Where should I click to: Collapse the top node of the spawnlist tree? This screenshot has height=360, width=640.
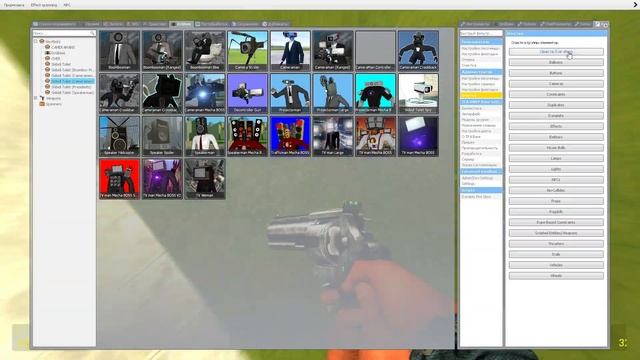[36, 41]
